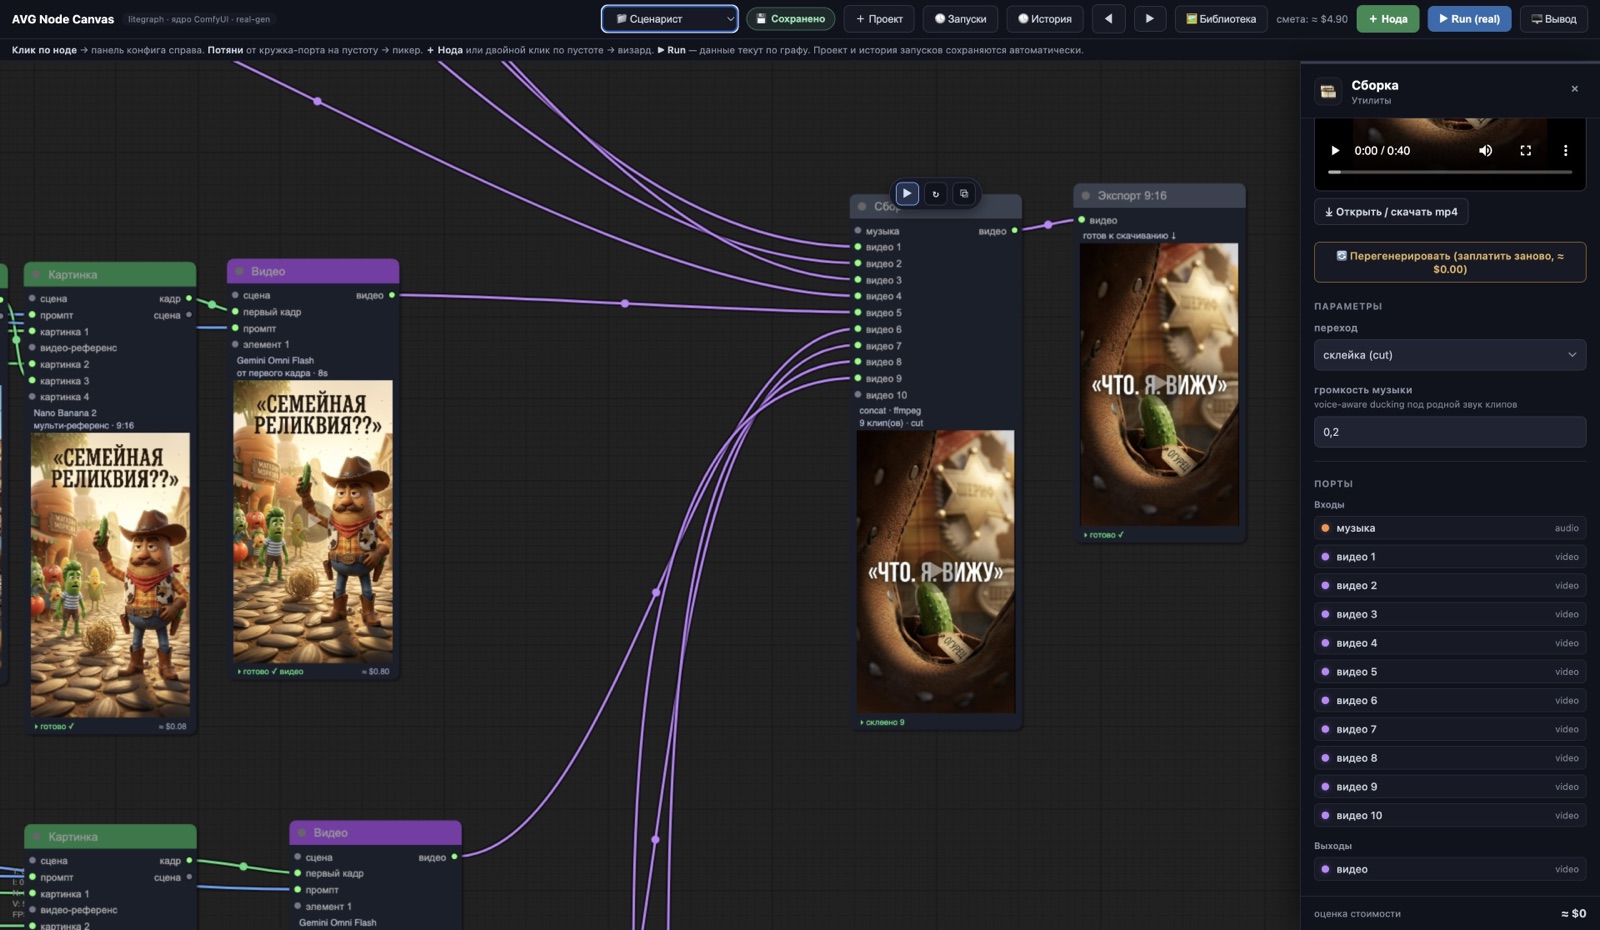This screenshot has width=1600, height=930.
Task: Click the green + Нода button
Action: 1387,19
